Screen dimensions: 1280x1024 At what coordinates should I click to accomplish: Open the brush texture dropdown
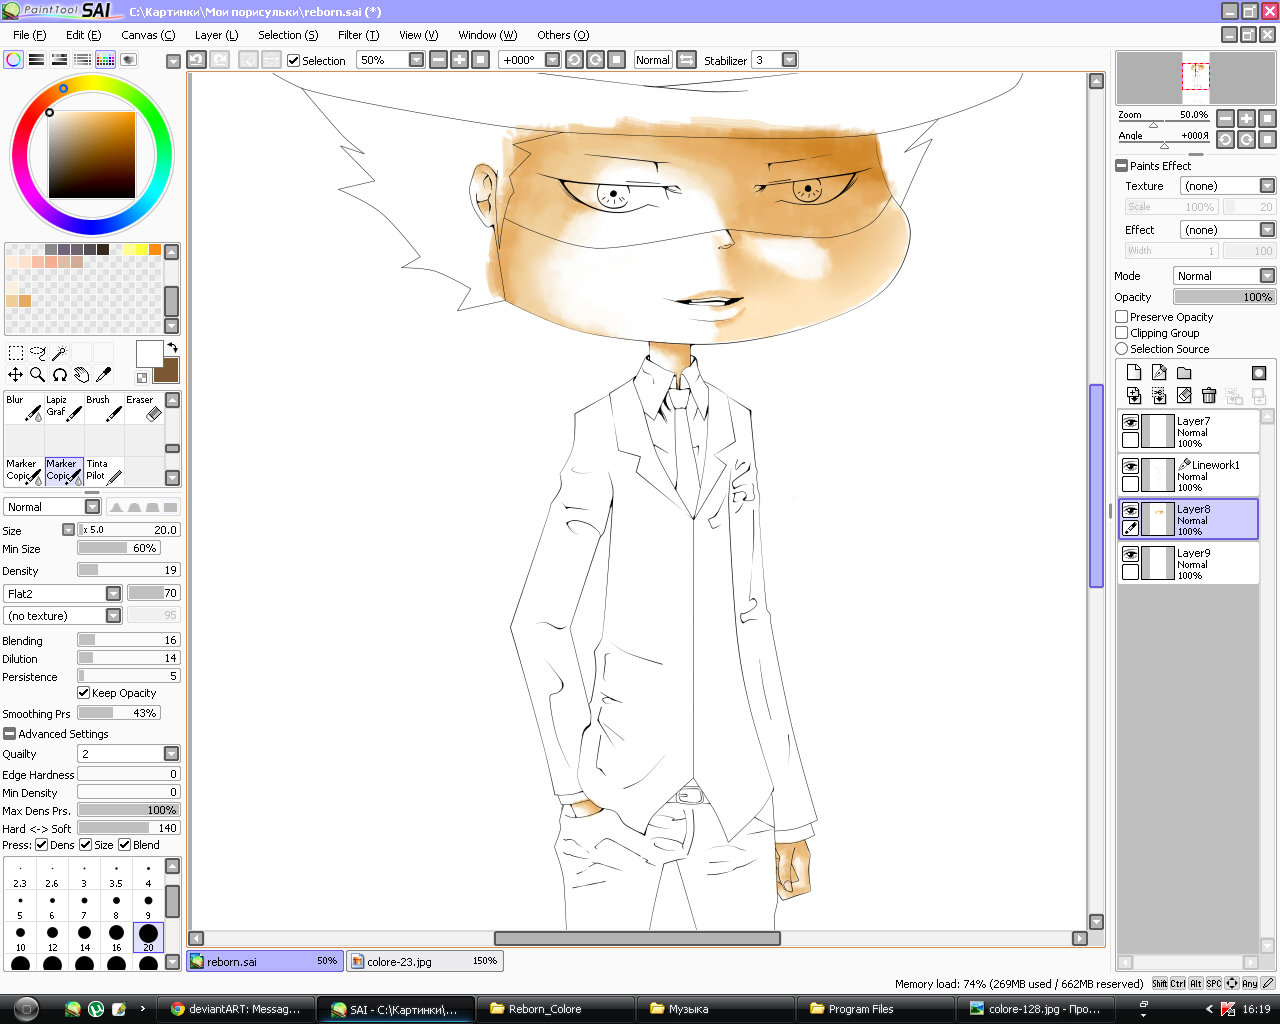[x=113, y=615]
